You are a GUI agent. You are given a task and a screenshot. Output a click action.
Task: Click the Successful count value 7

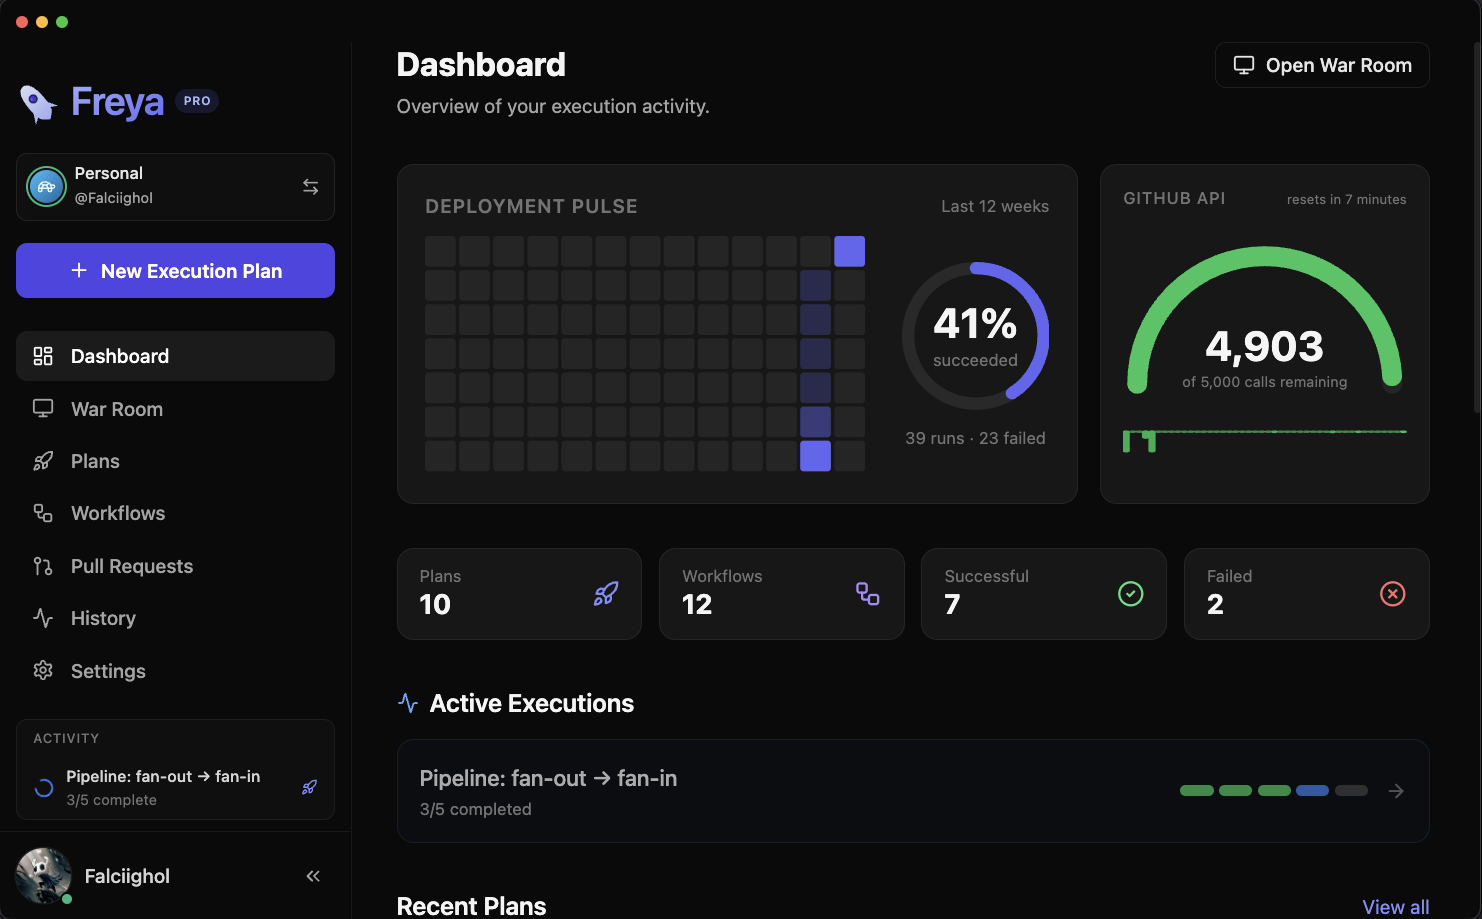pyautogui.click(x=952, y=605)
